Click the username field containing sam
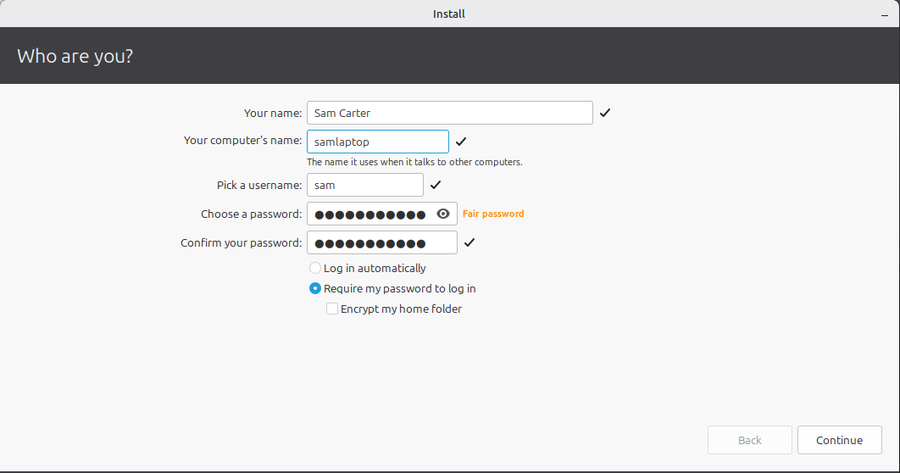Viewport: 900px width, 473px height. (365, 185)
